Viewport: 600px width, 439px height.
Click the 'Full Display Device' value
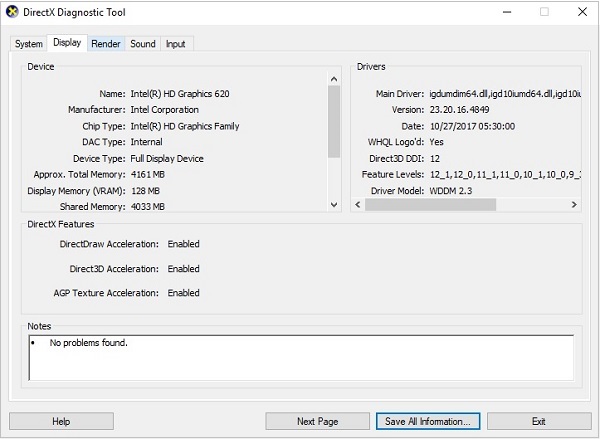[x=167, y=158]
